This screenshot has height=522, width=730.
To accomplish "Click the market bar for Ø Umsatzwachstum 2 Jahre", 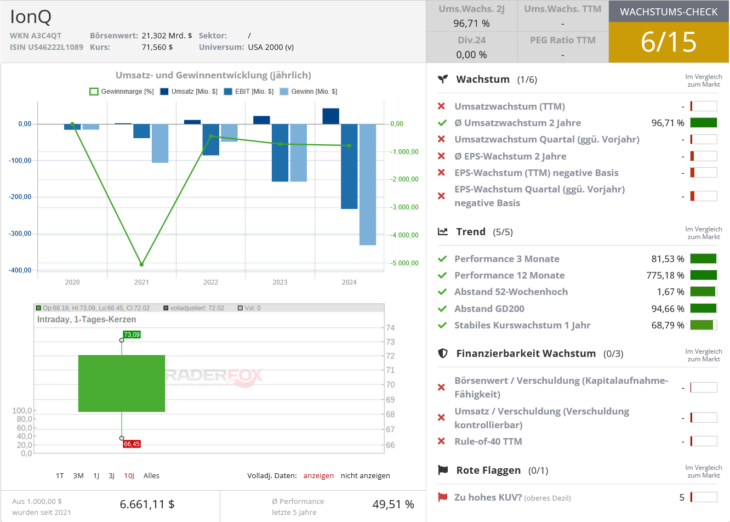I will tap(703, 123).
